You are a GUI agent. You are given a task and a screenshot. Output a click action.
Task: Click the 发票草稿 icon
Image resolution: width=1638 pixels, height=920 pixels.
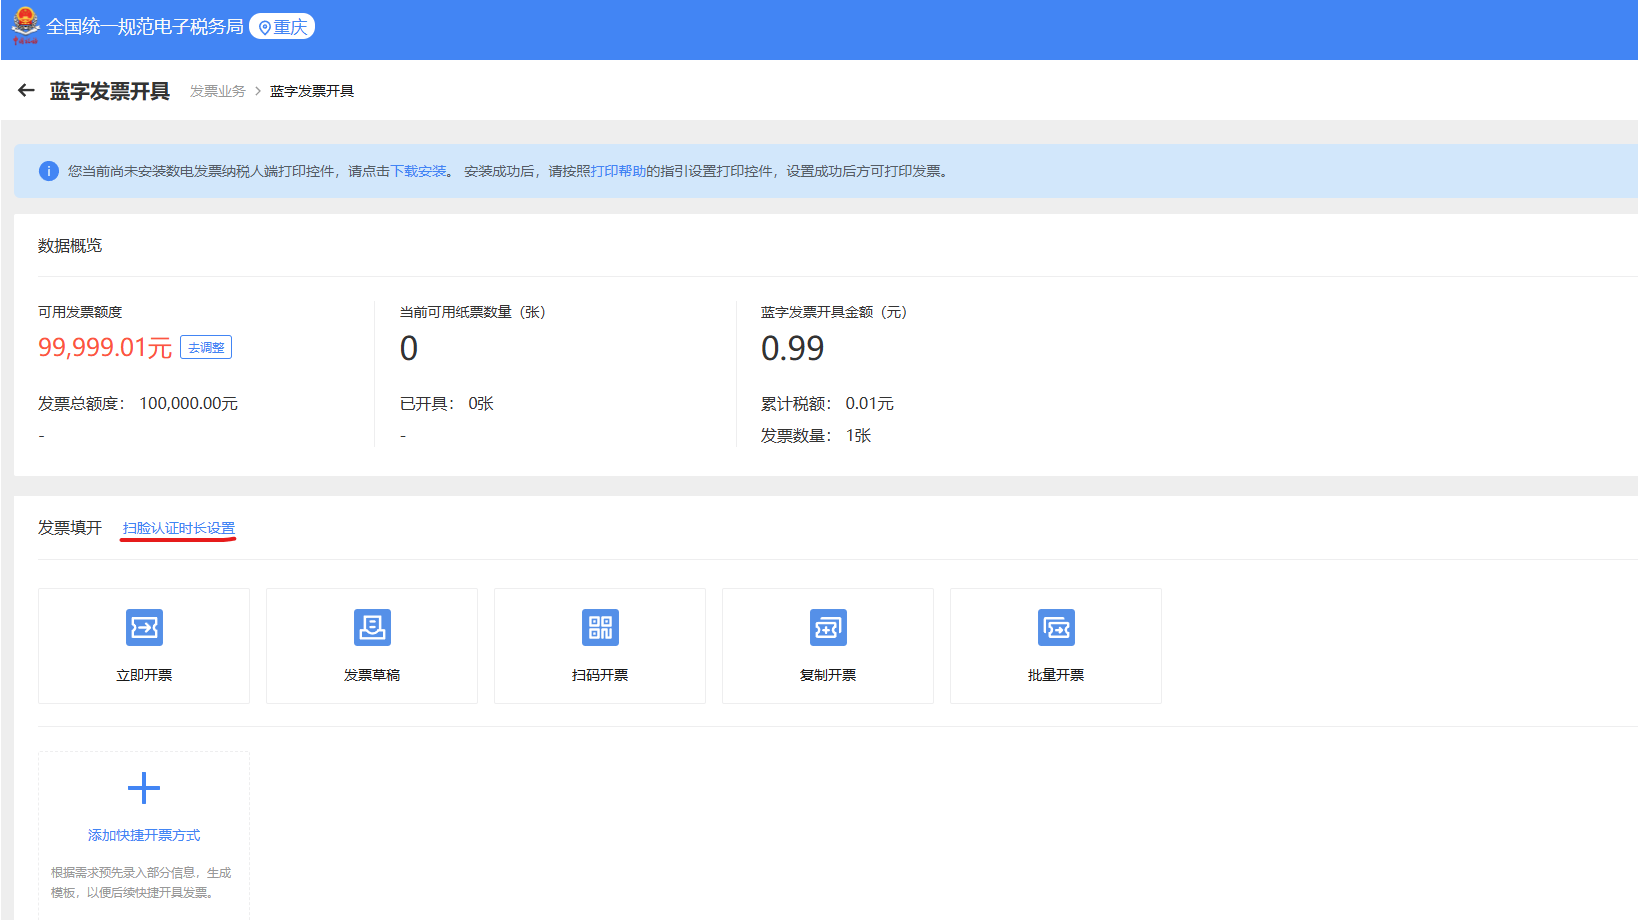click(372, 628)
